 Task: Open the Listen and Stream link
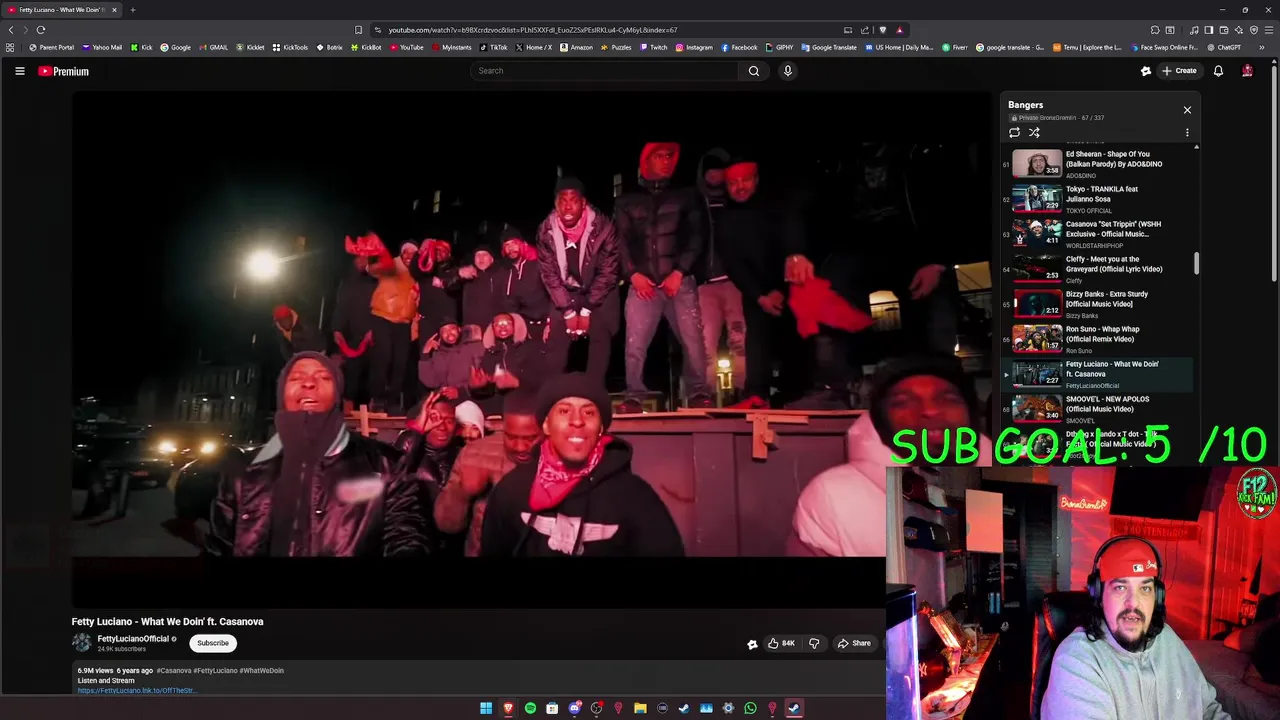coord(136,690)
